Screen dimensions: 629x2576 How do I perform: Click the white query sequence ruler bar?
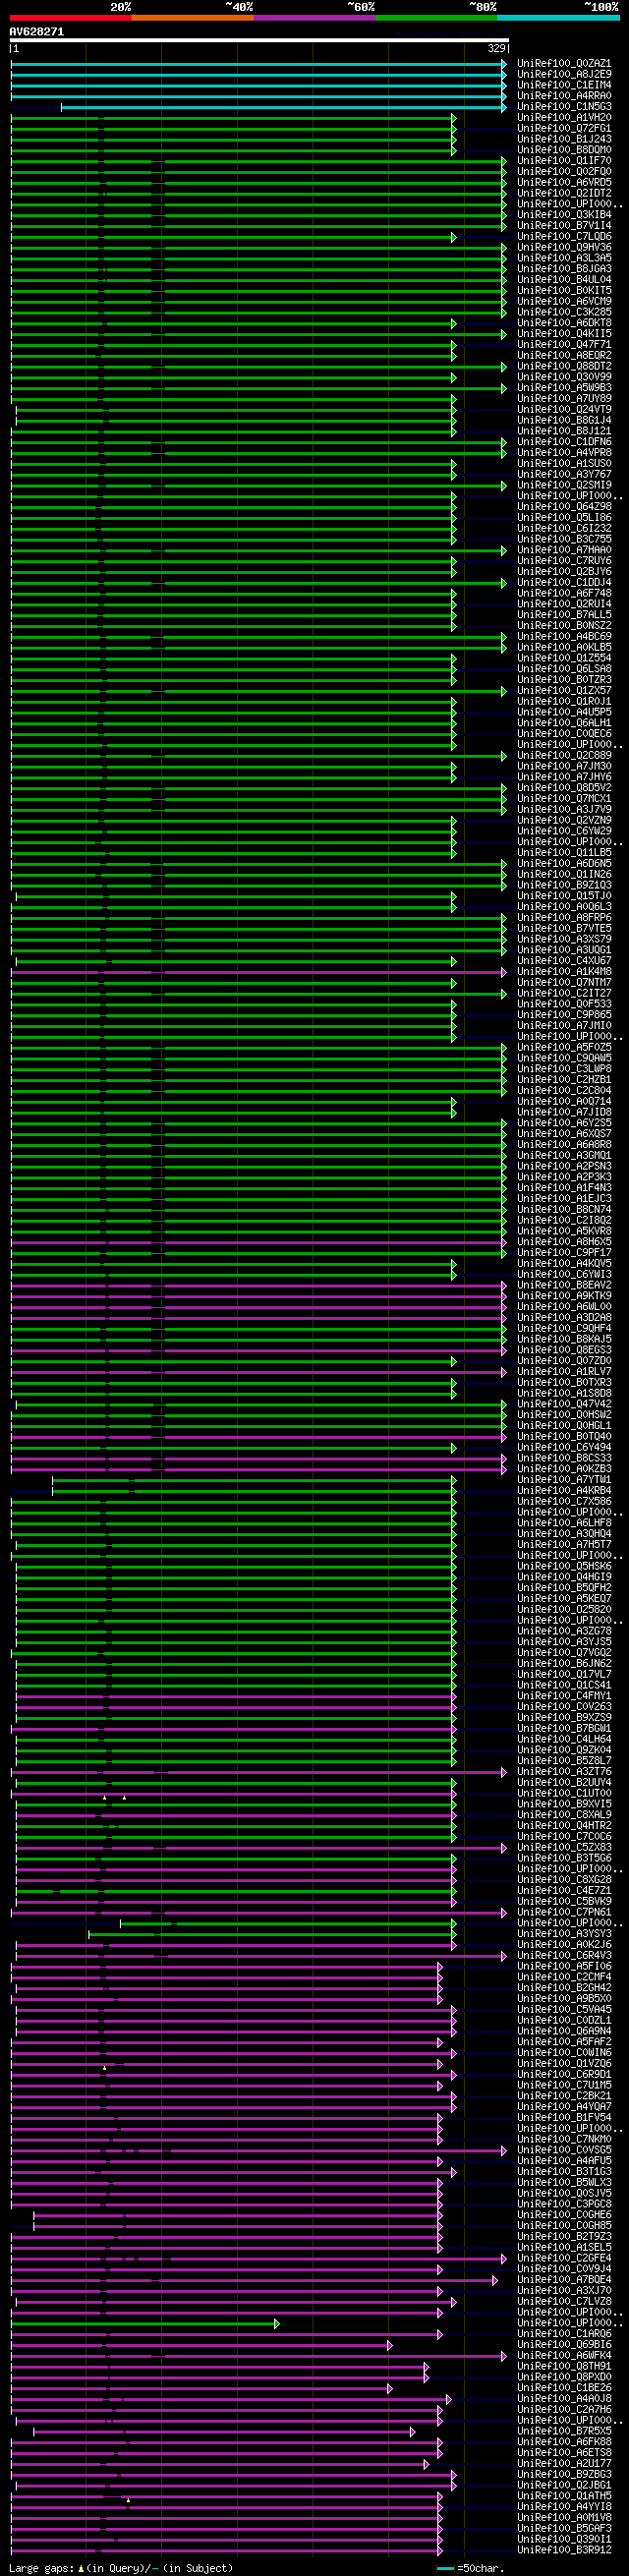[259, 41]
